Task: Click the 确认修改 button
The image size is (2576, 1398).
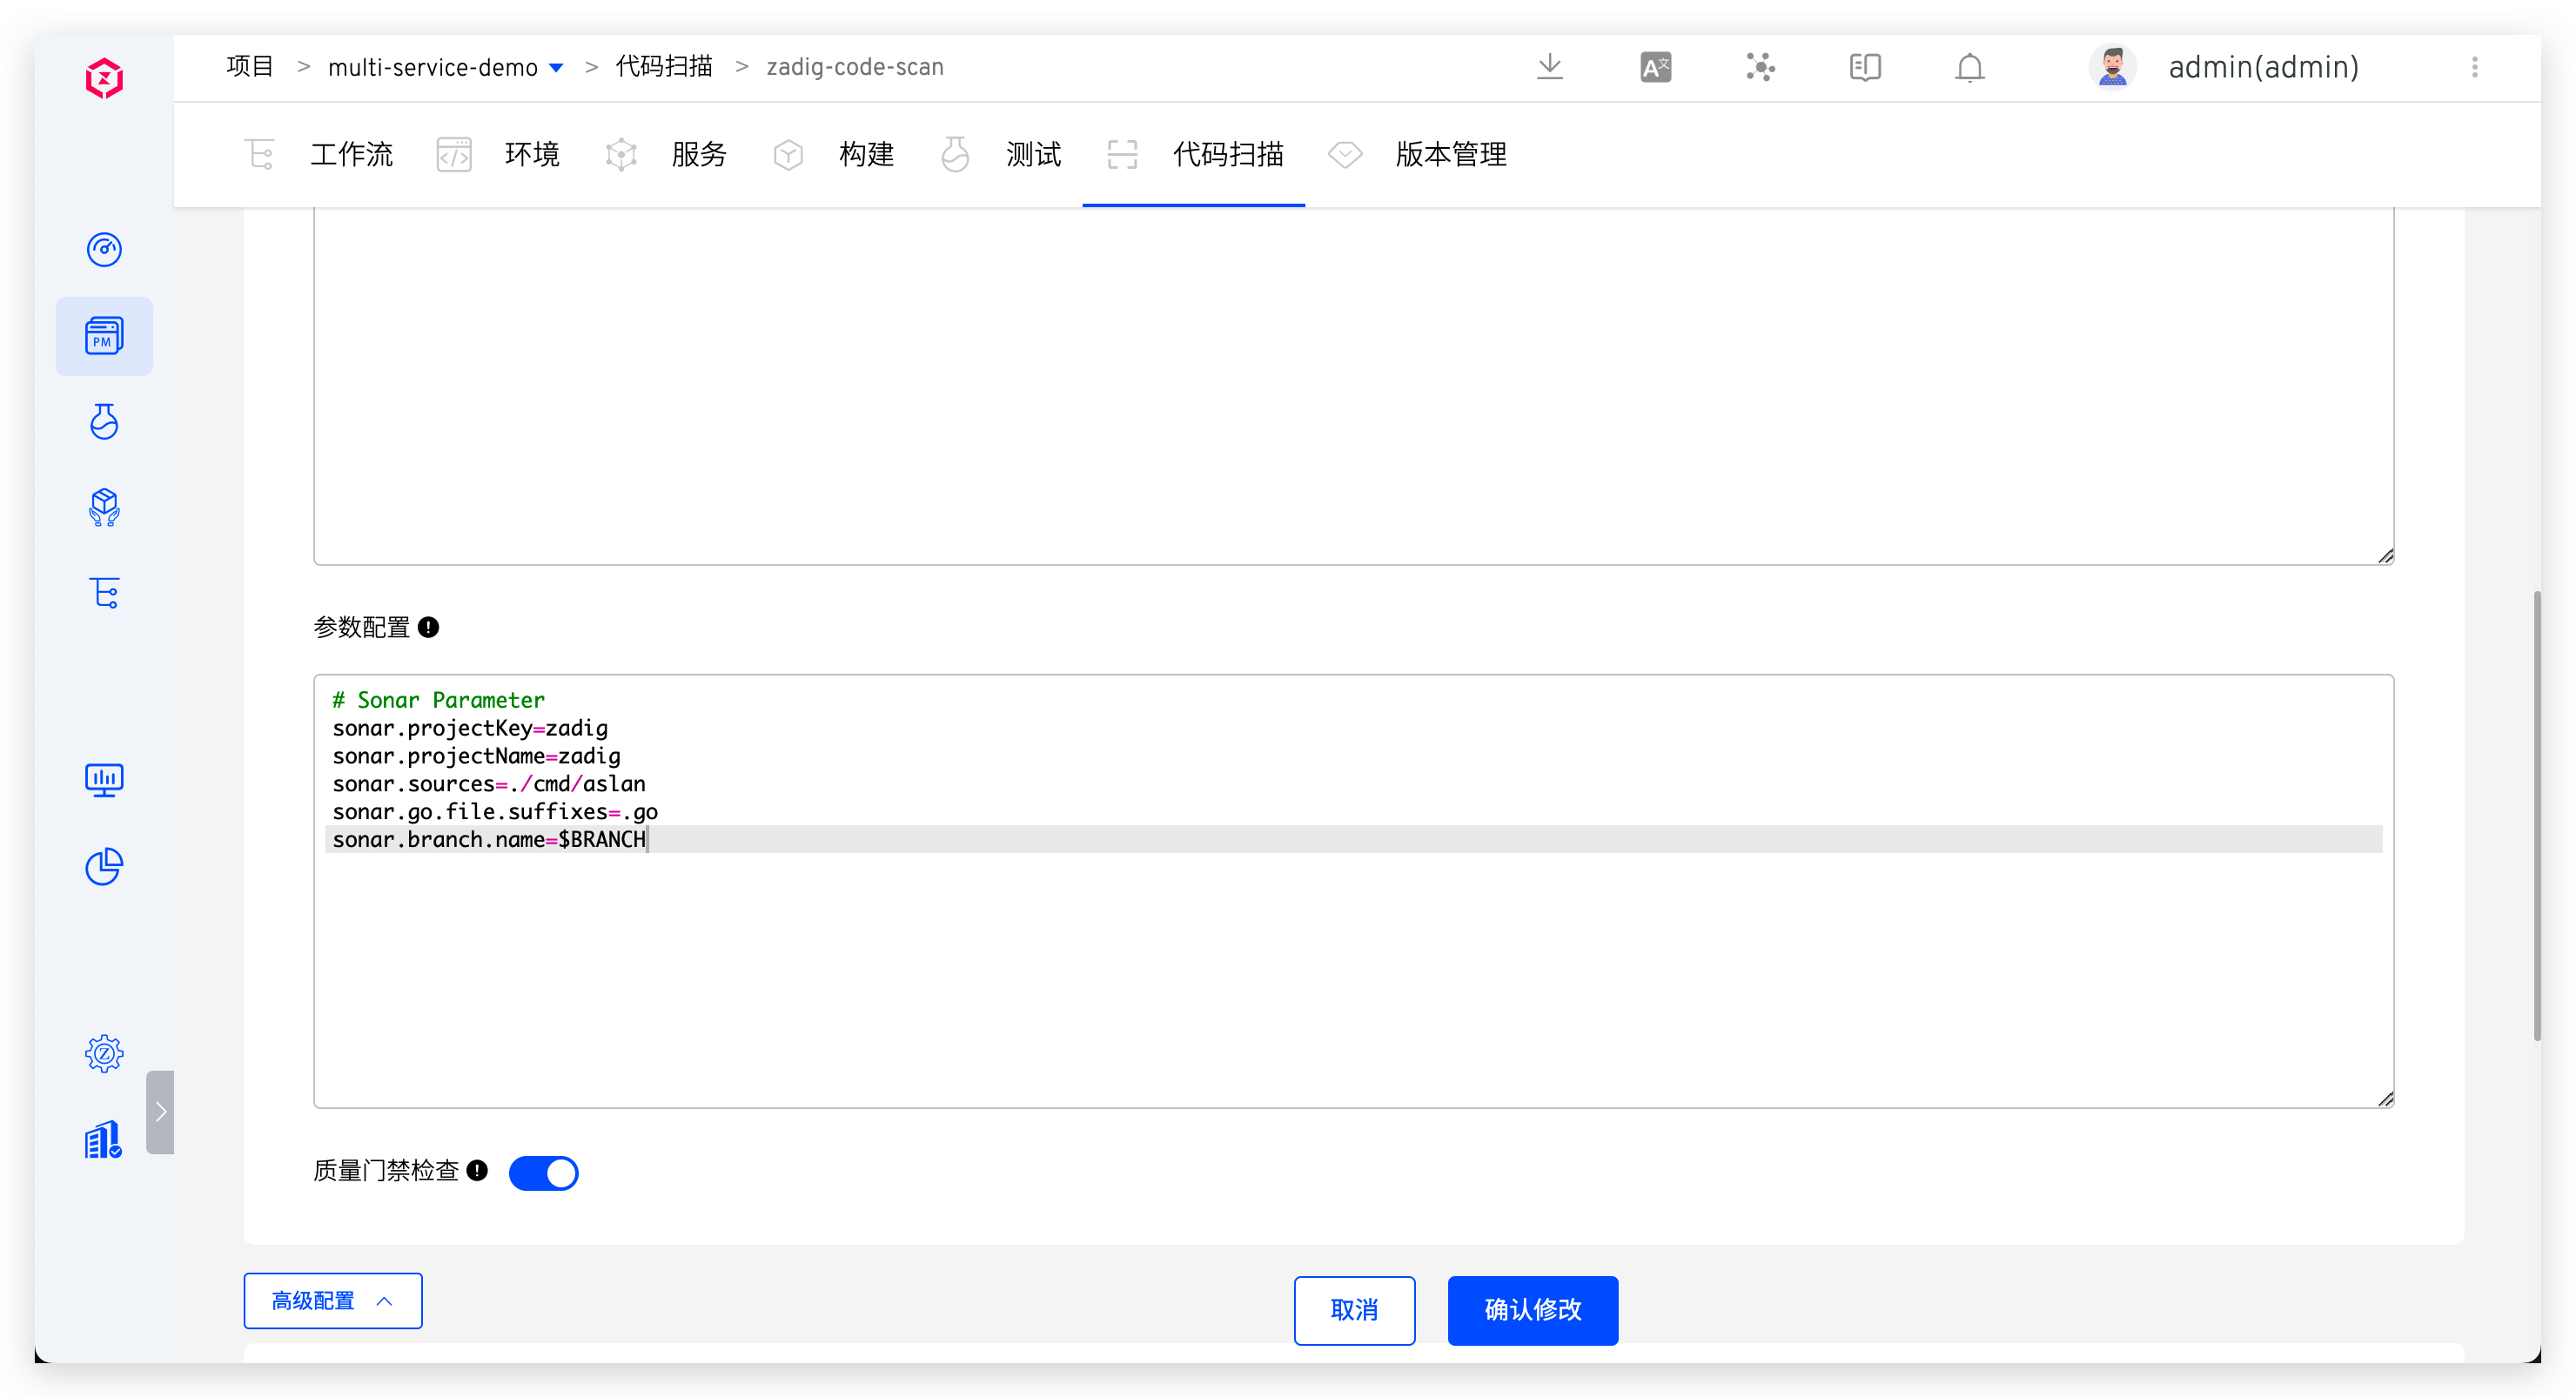Action: pyautogui.click(x=1532, y=1309)
